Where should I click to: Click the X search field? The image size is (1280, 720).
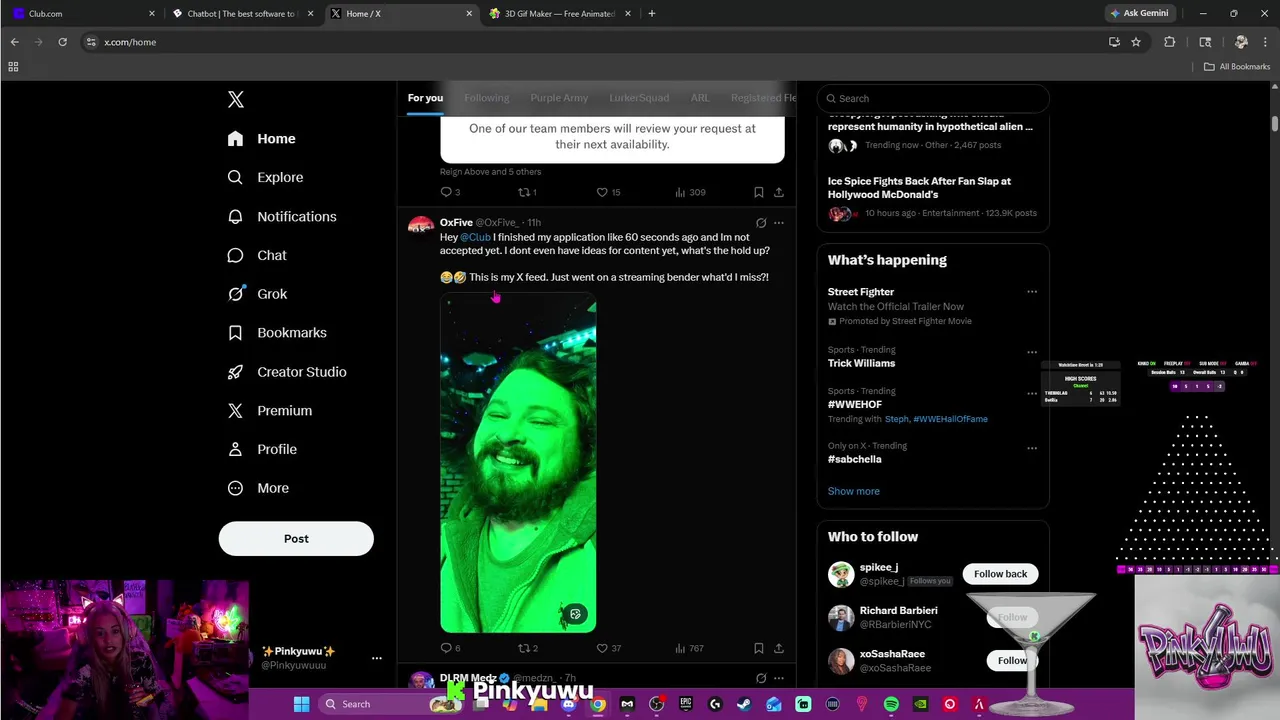(x=933, y=98)
